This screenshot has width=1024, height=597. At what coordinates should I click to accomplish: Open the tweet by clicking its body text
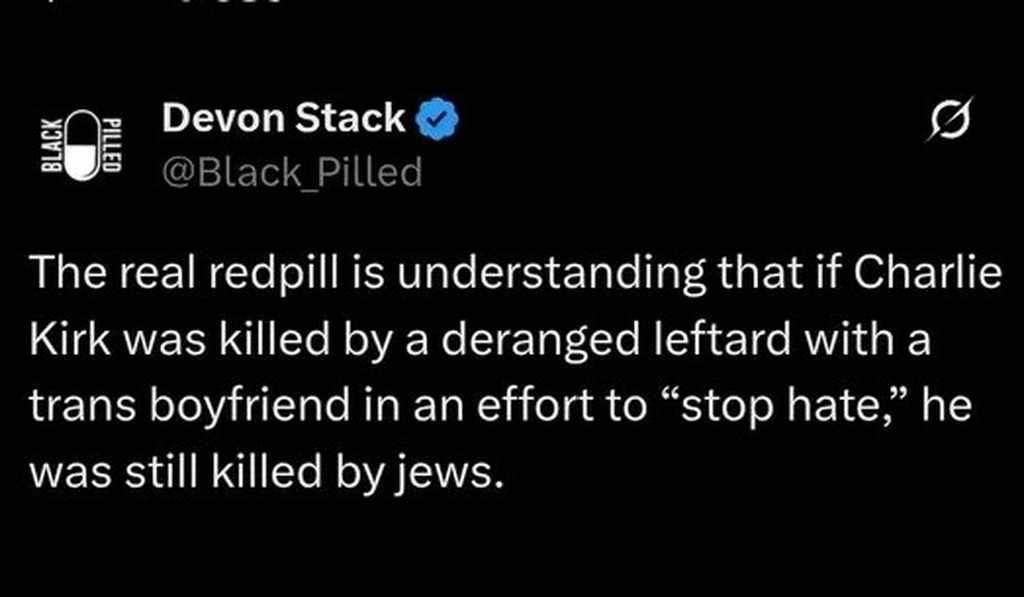pyautogui.click(x=500, y=370)
